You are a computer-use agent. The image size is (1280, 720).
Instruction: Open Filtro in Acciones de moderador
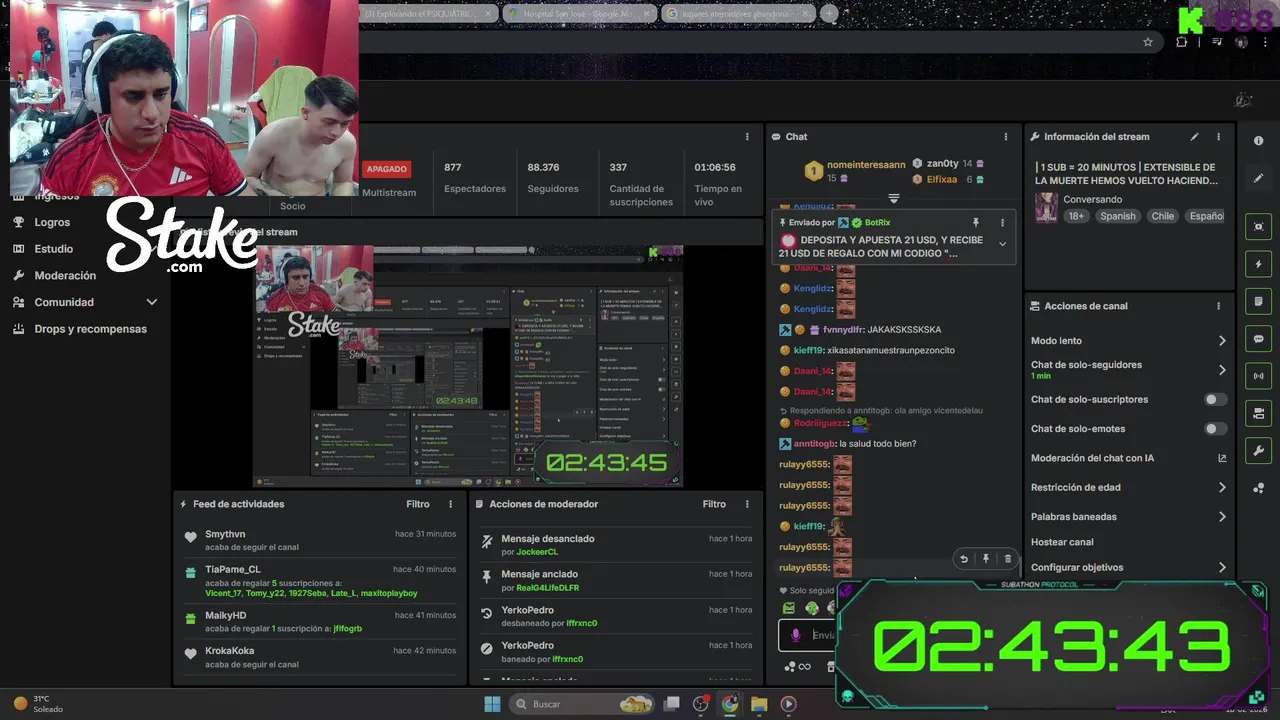point(714,504)
